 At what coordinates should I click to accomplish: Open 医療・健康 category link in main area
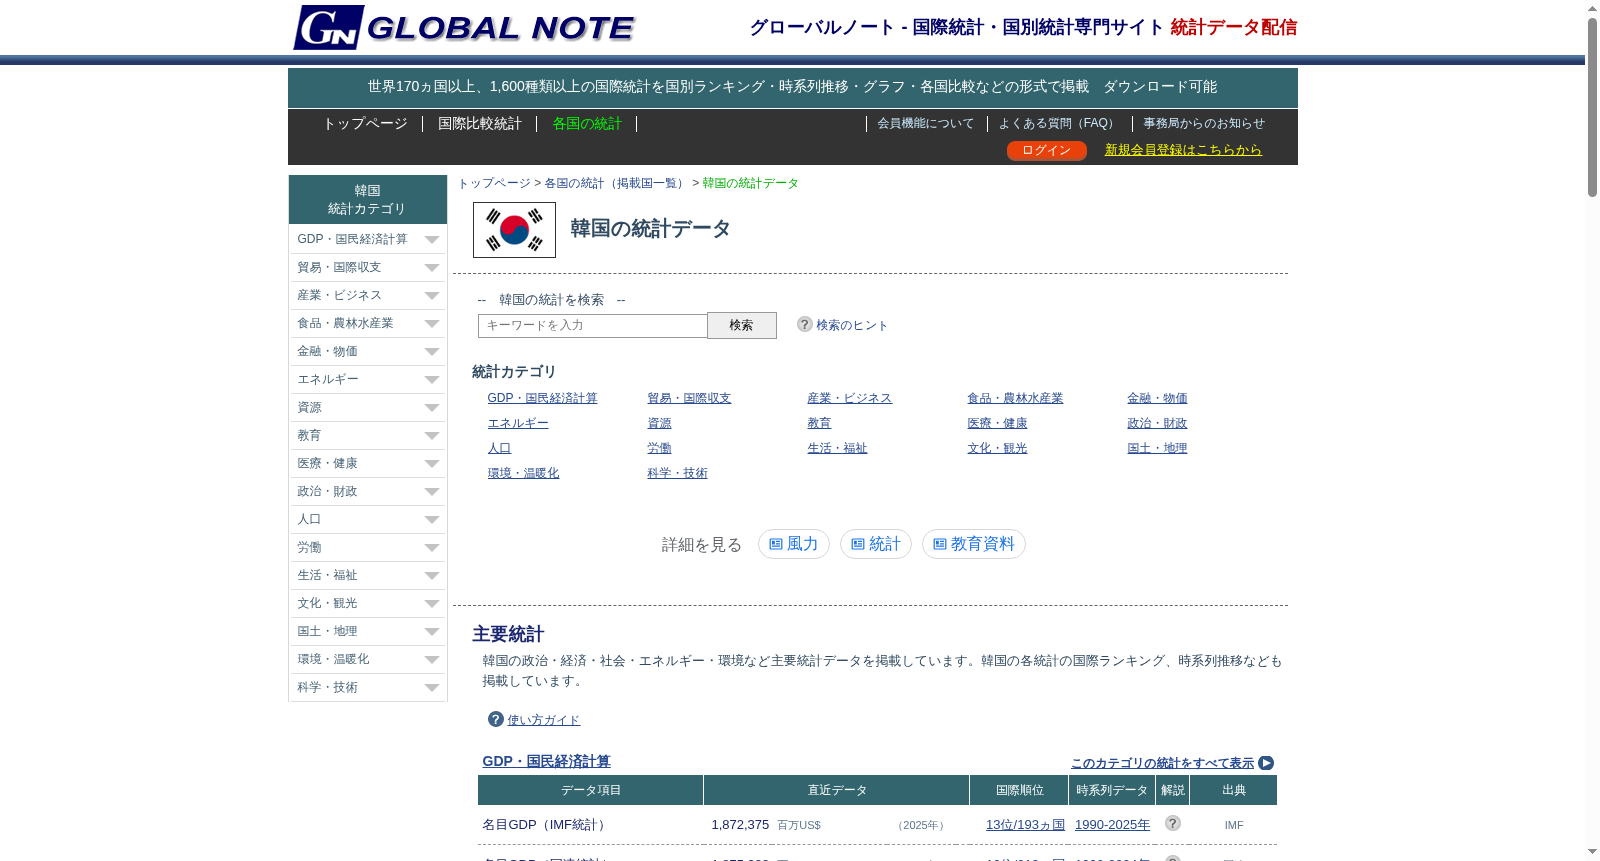point(997,423)
